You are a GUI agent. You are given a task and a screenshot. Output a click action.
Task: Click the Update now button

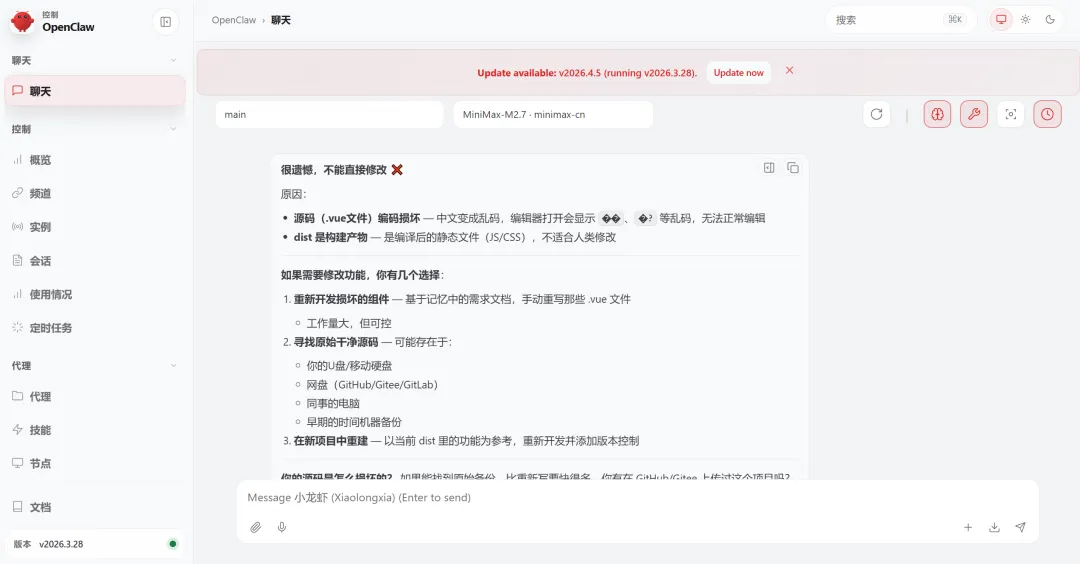pyautogui.click(x=738, y=72)
